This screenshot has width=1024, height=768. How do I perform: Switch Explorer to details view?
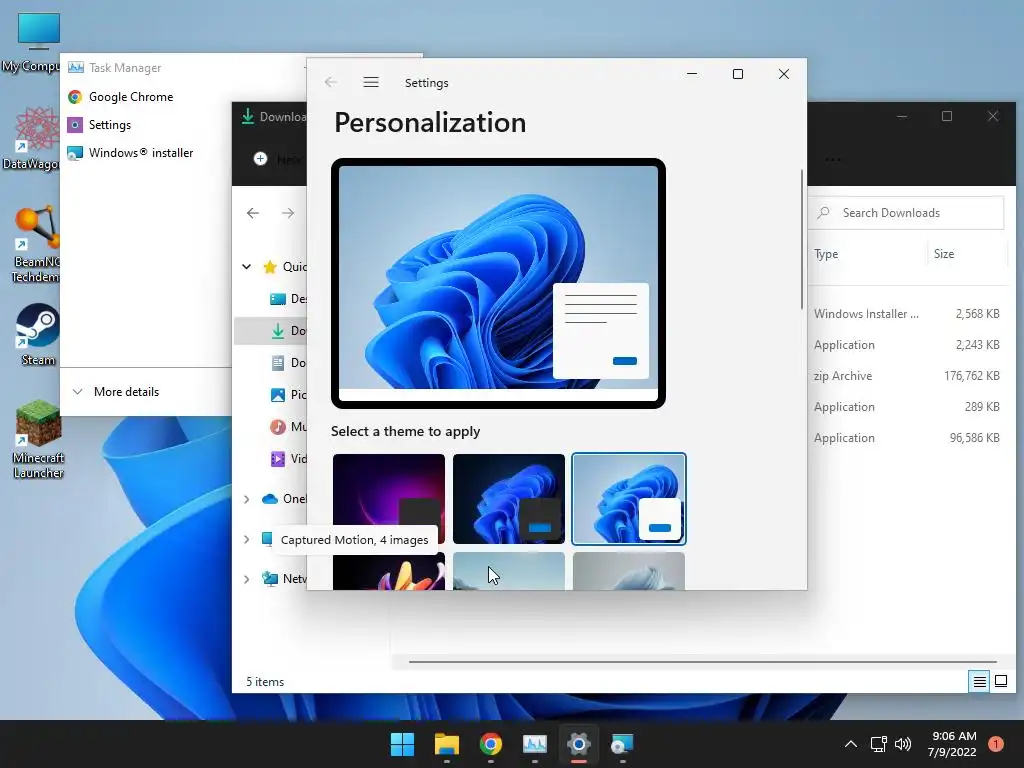(979, 682)
